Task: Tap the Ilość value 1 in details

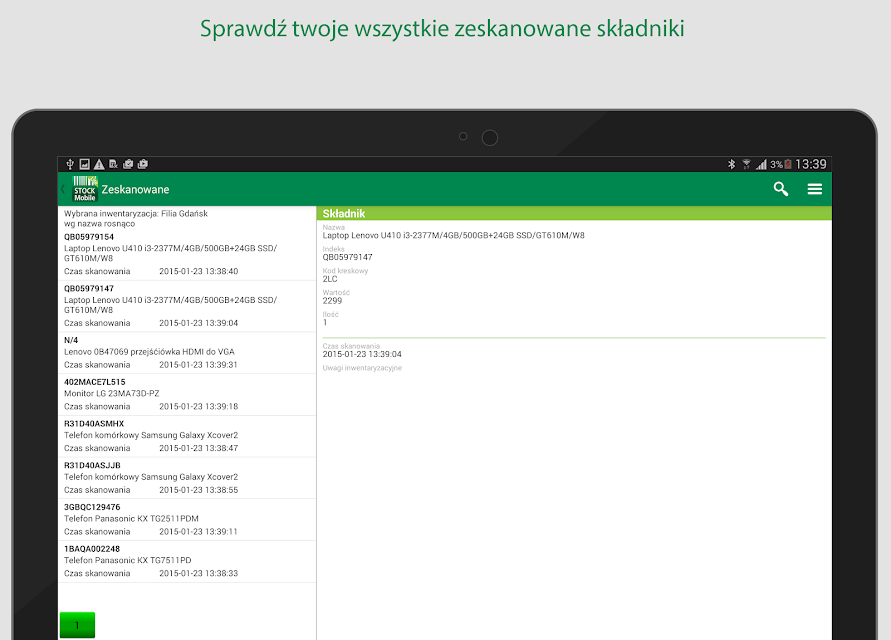Action: [x=325, y=322]
